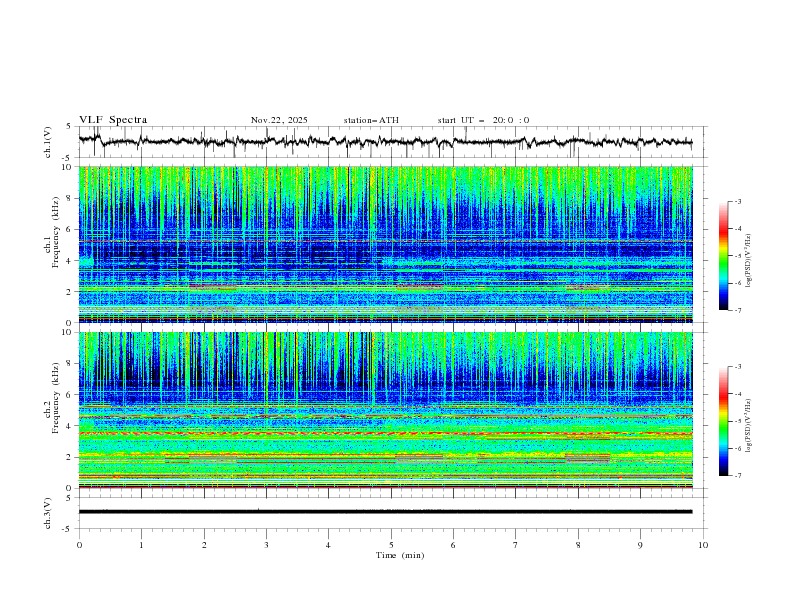Click time tick label '8' on the x-axis

tap(578, 545)
